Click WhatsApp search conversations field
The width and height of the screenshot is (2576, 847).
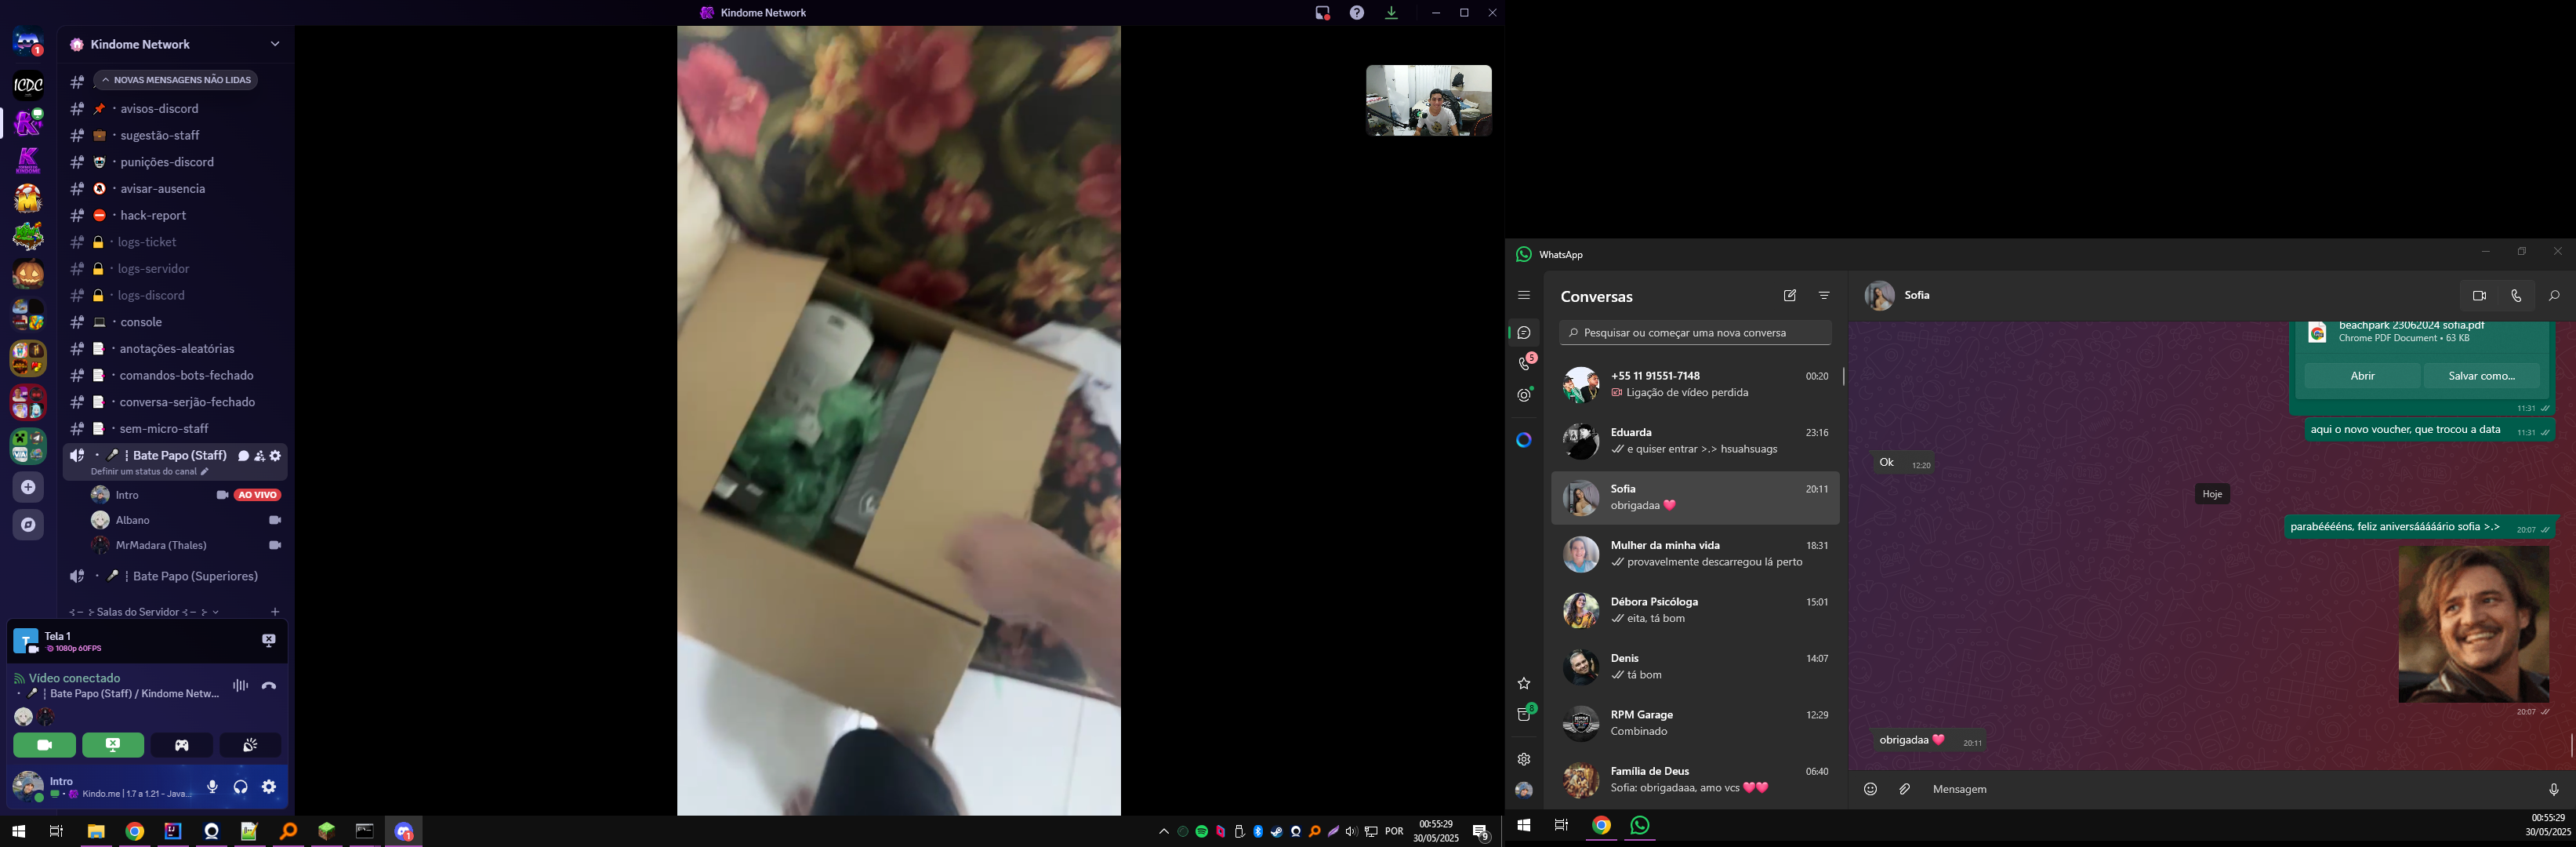tap(1696, 333)
